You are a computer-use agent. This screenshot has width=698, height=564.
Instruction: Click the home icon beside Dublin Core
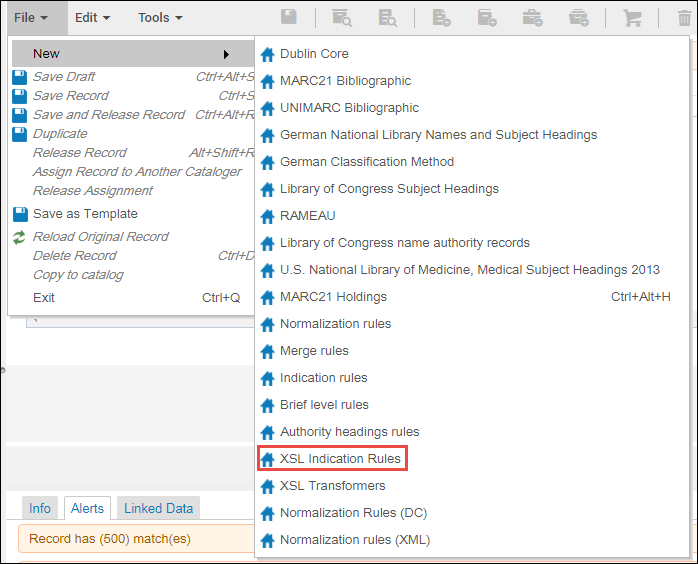[267, 54]
